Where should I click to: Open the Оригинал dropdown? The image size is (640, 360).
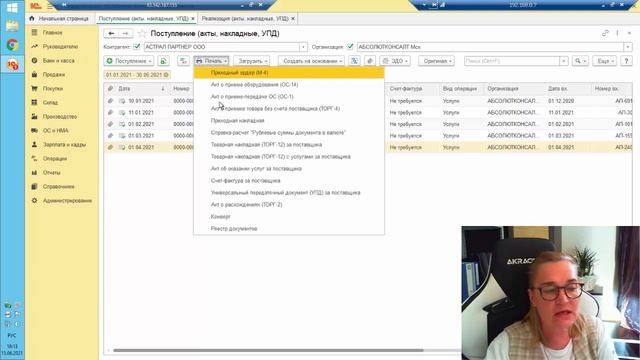(436, 61)
